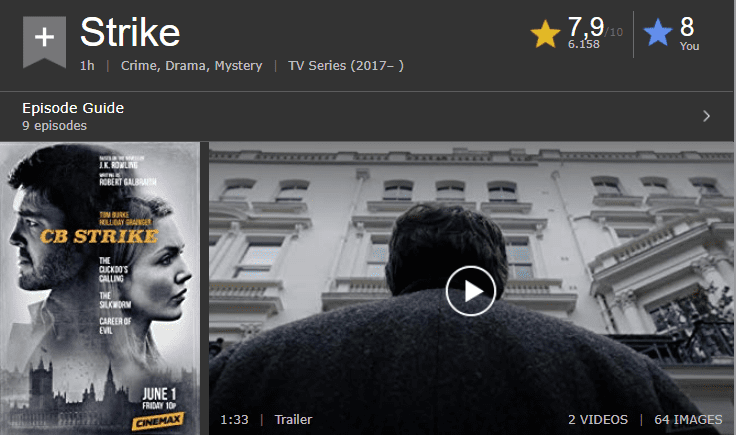Open the 64 IMAGES gallery
The height and width of the screenshot is (435, 736).
(688, 420)
